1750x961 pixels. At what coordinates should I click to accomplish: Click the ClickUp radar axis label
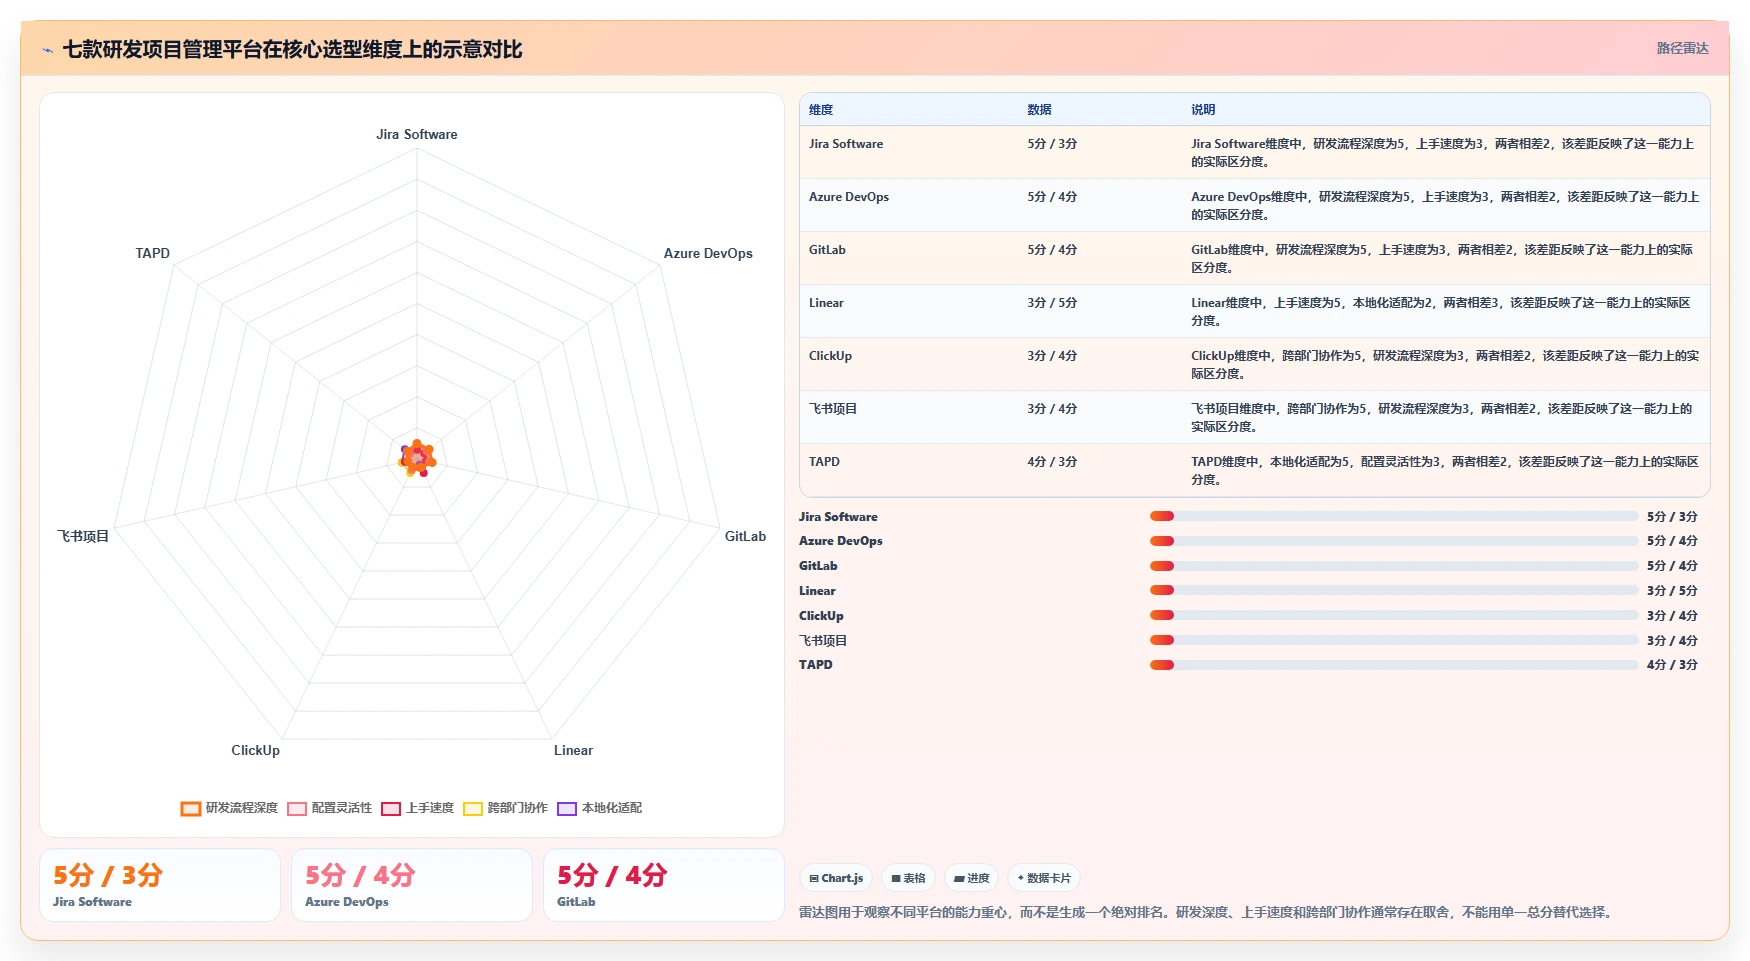coord(256,750)
